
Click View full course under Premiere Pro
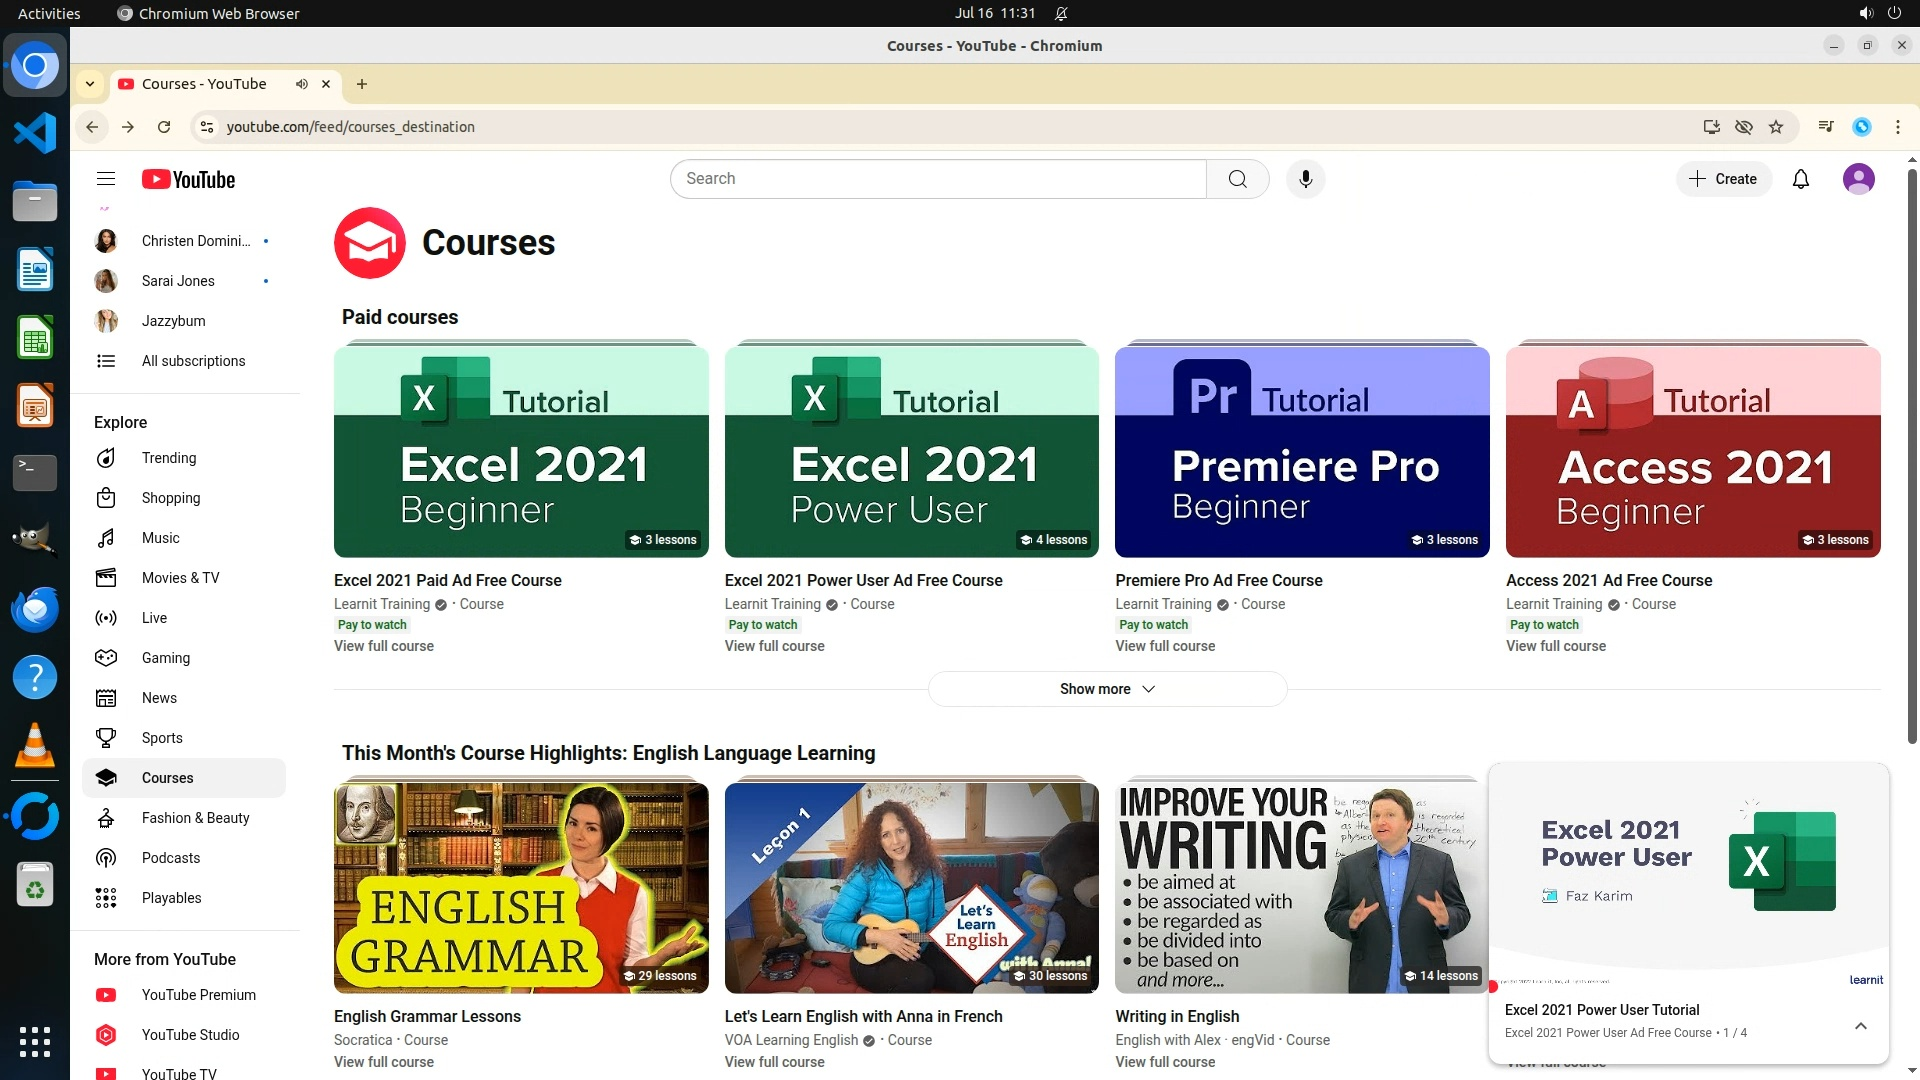point(1165,646)
